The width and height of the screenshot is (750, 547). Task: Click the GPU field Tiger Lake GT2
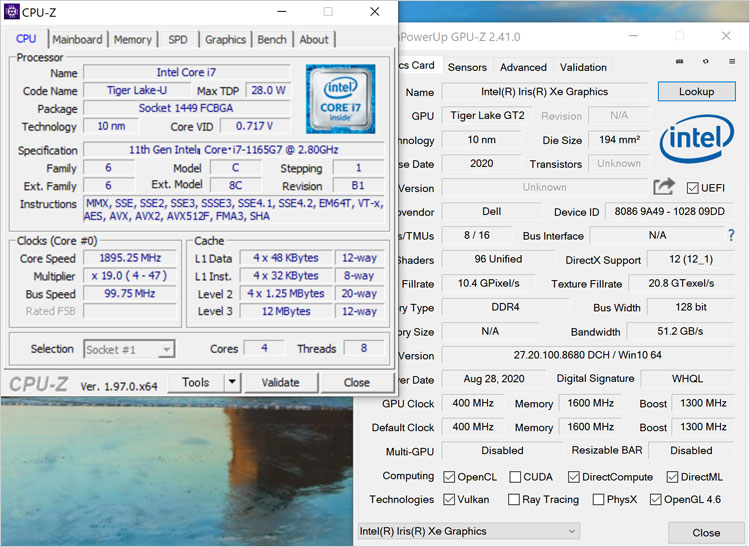click(x=487, y=116)
